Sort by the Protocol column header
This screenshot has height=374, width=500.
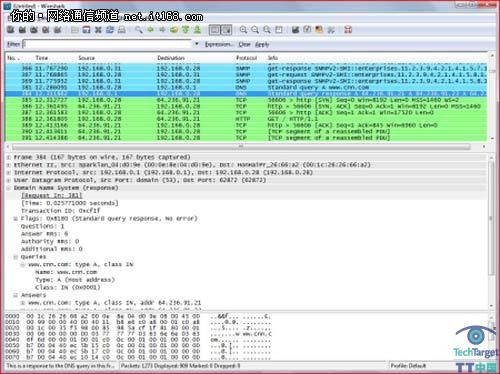pyautogui.click(x=247, y=58)
